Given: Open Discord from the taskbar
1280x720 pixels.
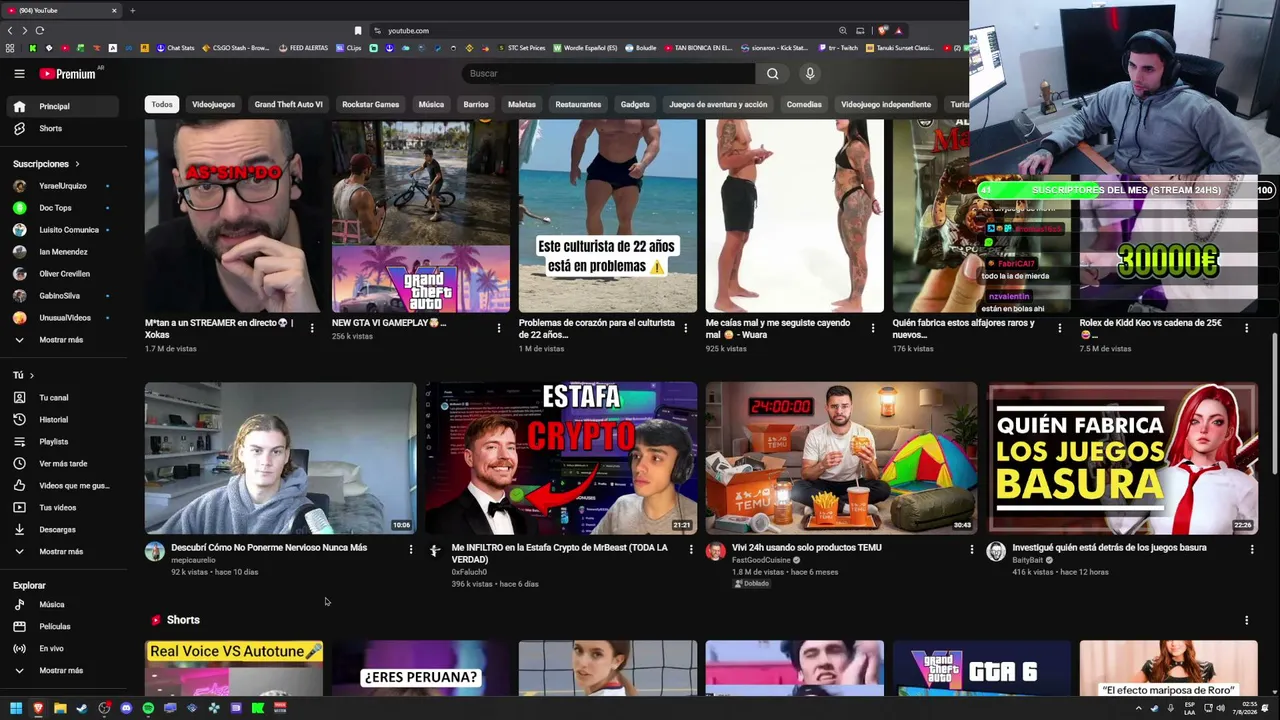Looking at the screenshot, I should pyautogui.click(x=126, y=708).
